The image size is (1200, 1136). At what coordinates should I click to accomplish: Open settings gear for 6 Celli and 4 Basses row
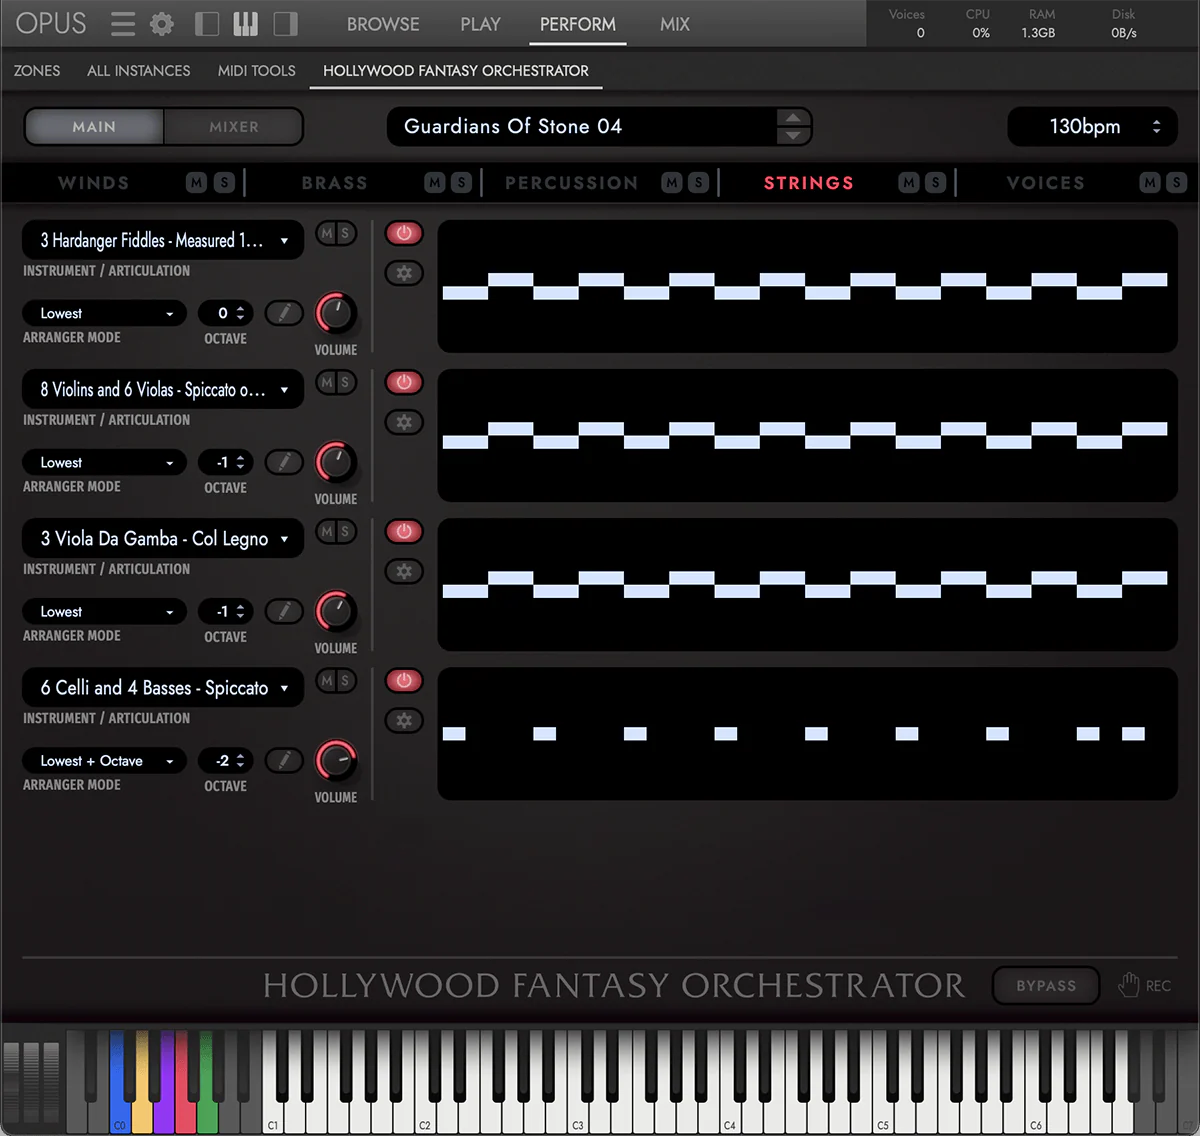pyautogui.click(x=404, y=720)
